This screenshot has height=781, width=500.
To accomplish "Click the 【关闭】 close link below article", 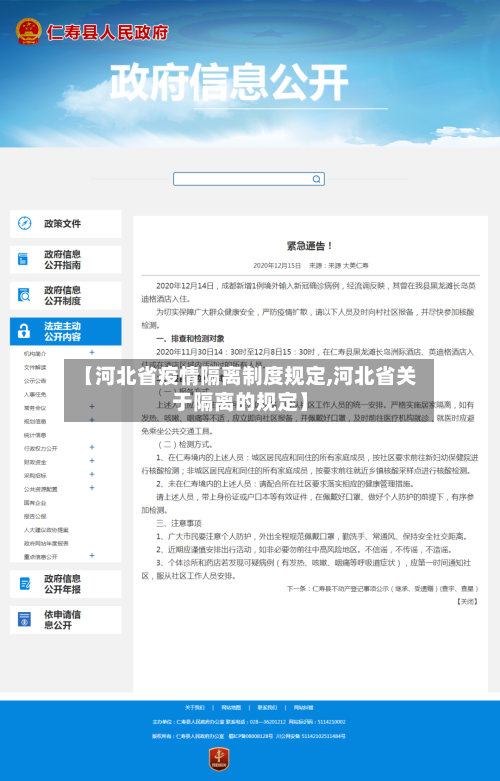I will click(467, 602).
